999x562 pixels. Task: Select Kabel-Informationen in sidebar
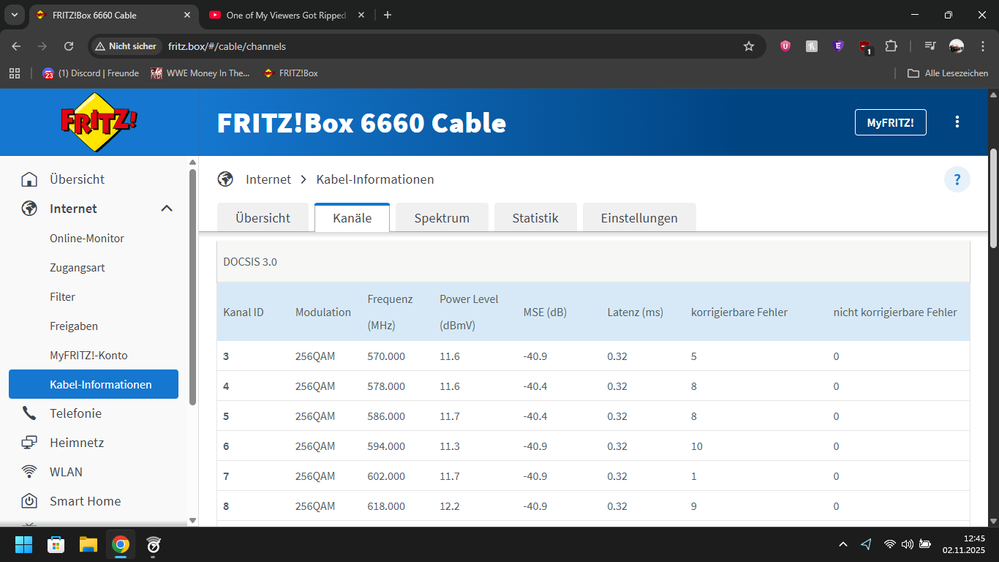[x=94, y=384]
